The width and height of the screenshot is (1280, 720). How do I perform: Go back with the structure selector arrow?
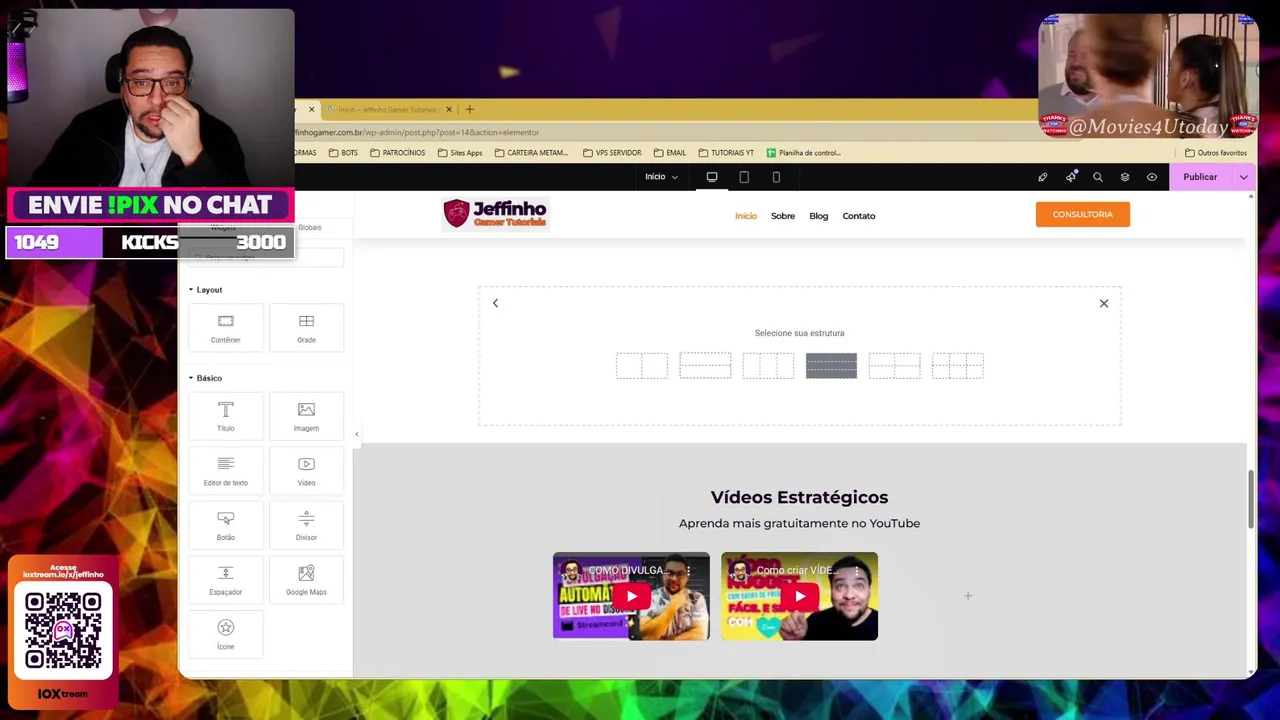pos(495,303)
